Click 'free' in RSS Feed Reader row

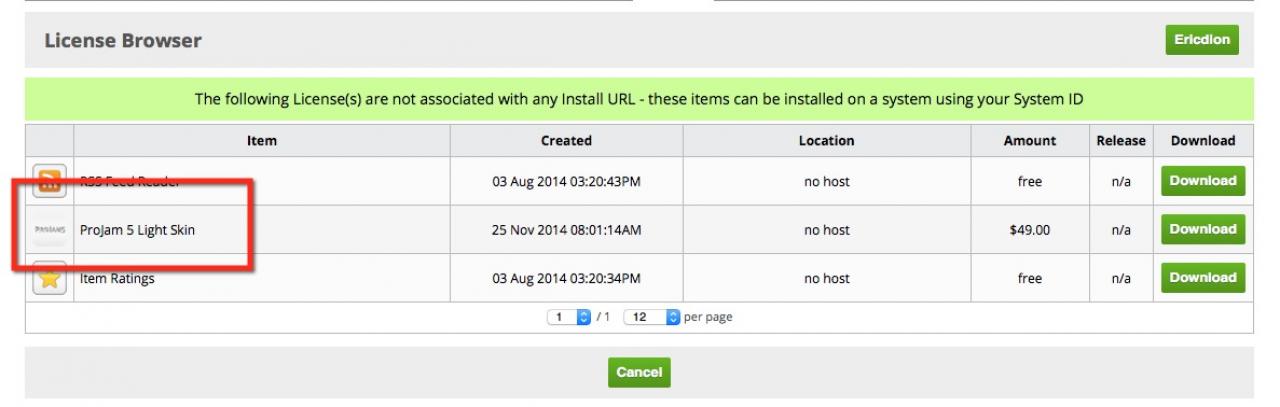pos(1029,182)
